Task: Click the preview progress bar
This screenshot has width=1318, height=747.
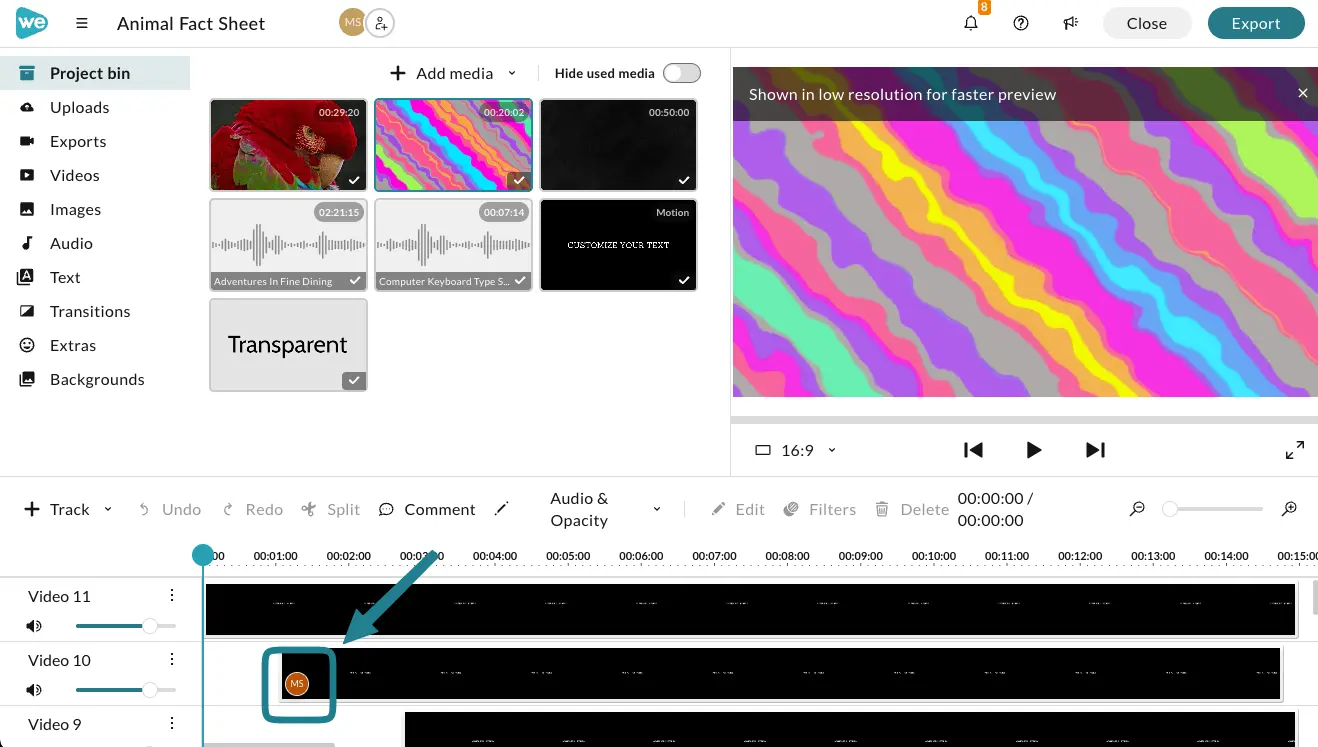Action: tap(1024, 420)
